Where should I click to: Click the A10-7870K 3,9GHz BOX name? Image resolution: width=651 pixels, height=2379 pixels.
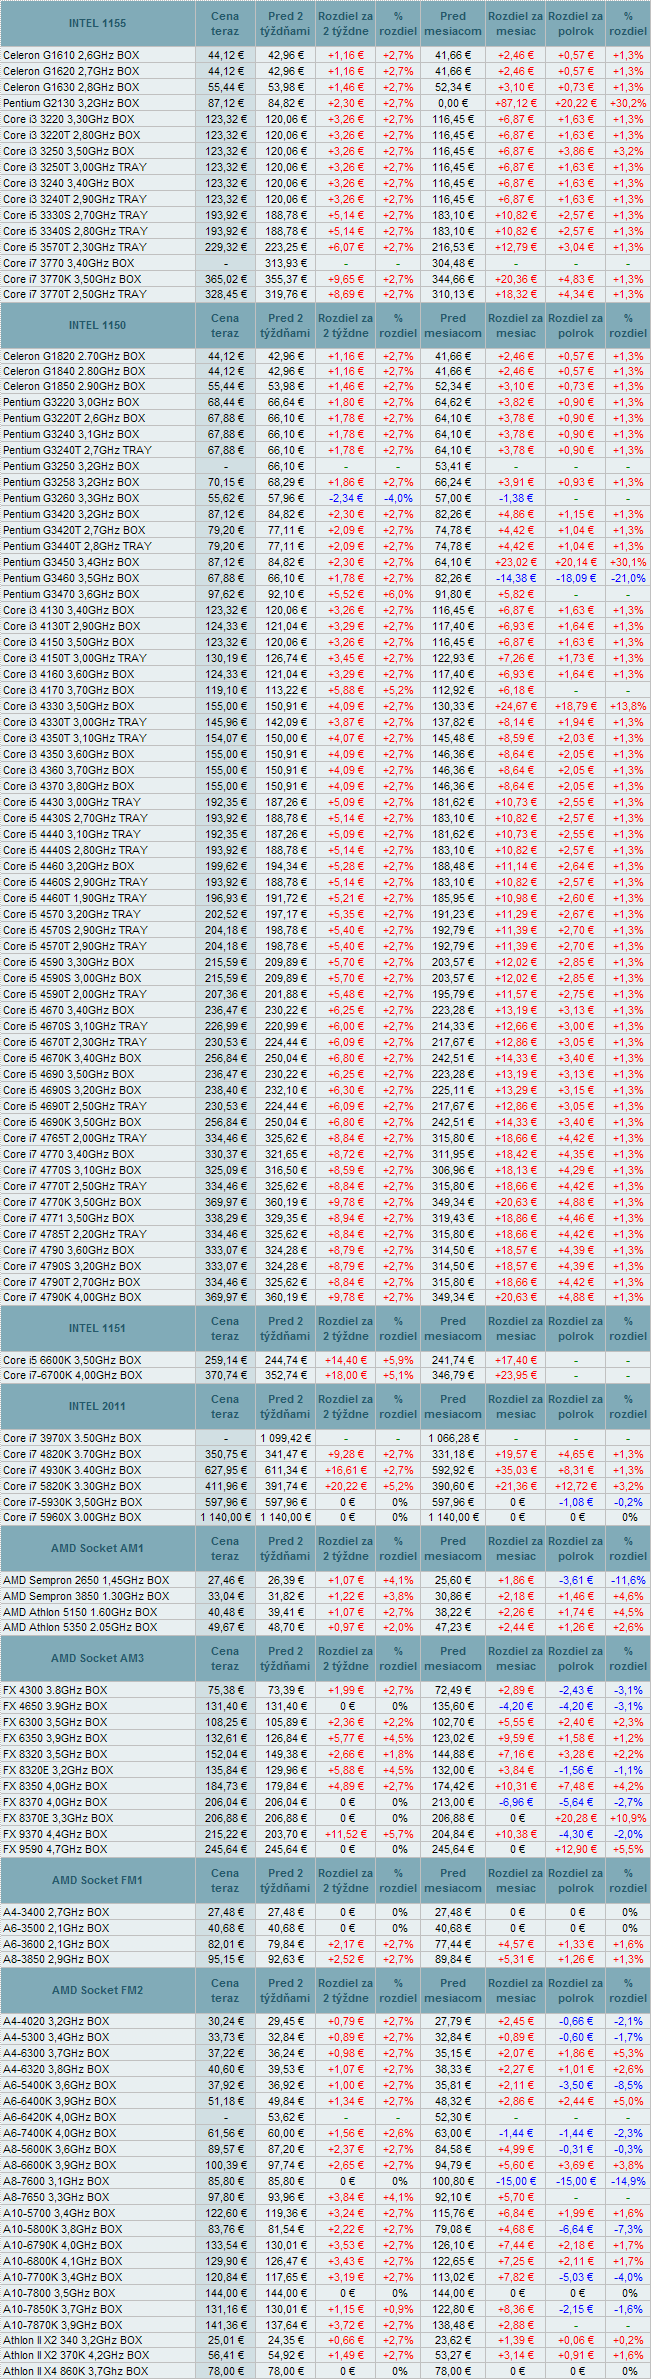(x=63, y=2325)
